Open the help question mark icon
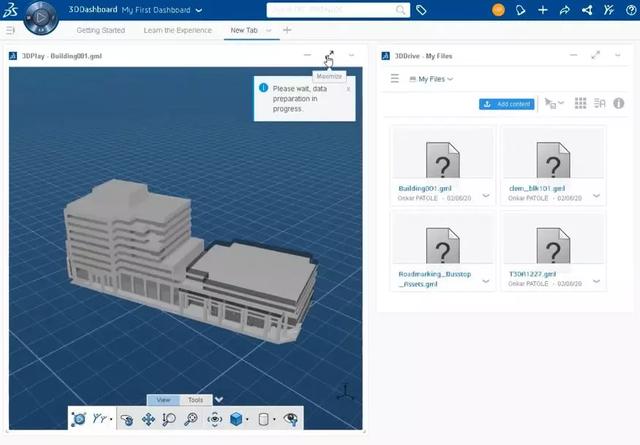640x445 pixels. (631, 10)
